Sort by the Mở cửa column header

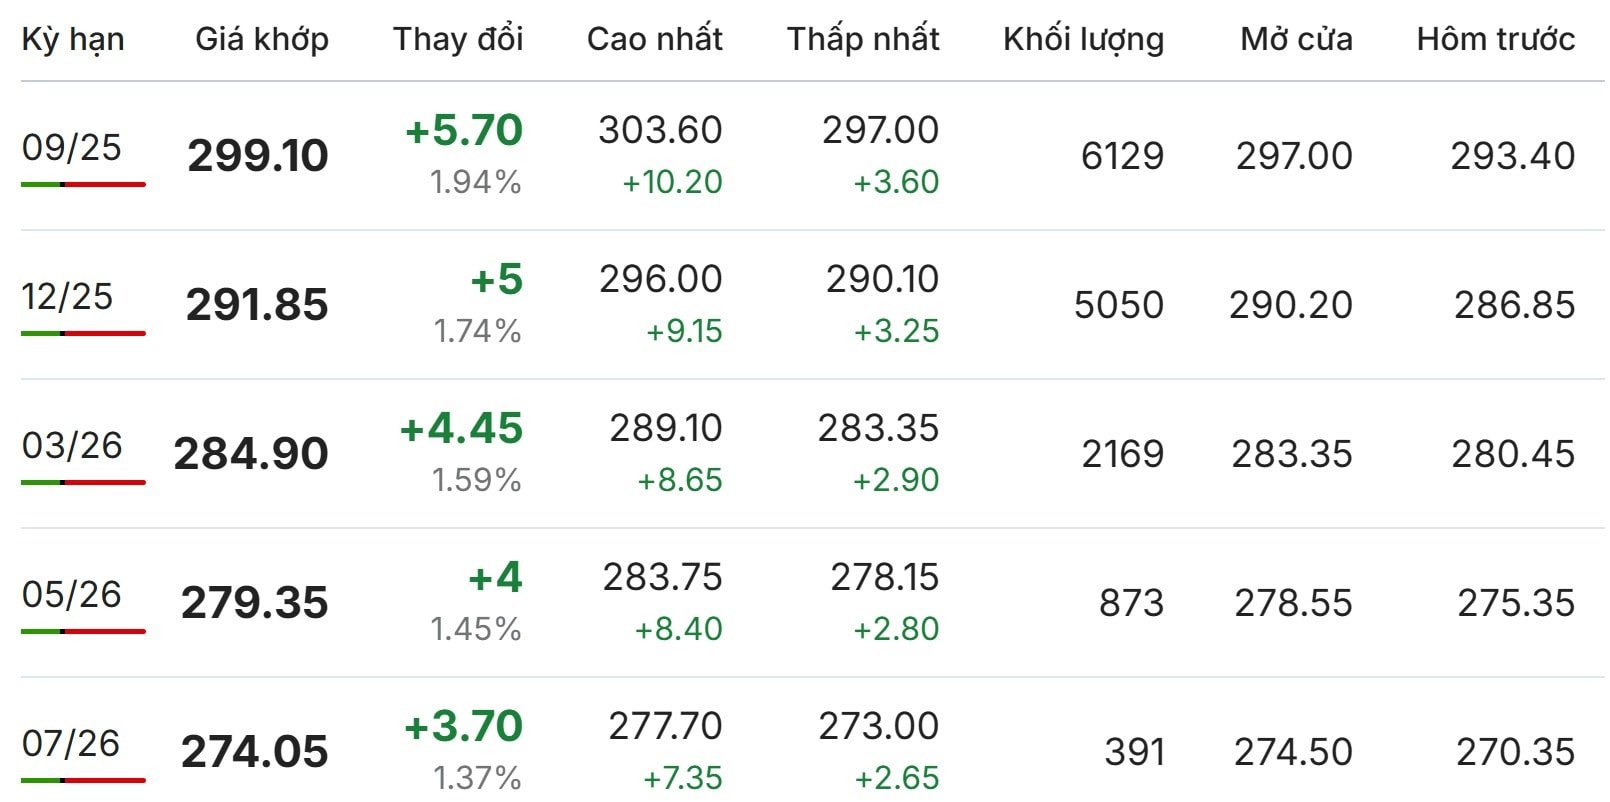click(x=1297, y=39)
